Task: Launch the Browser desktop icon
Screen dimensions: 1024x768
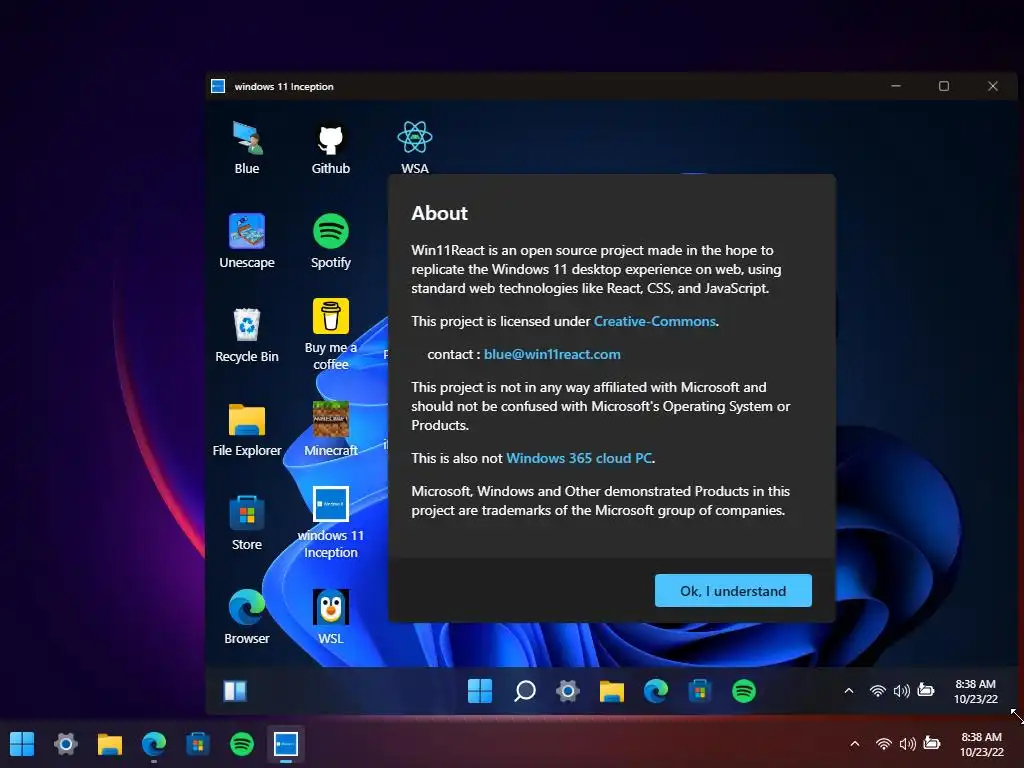Action: (247, 617)
